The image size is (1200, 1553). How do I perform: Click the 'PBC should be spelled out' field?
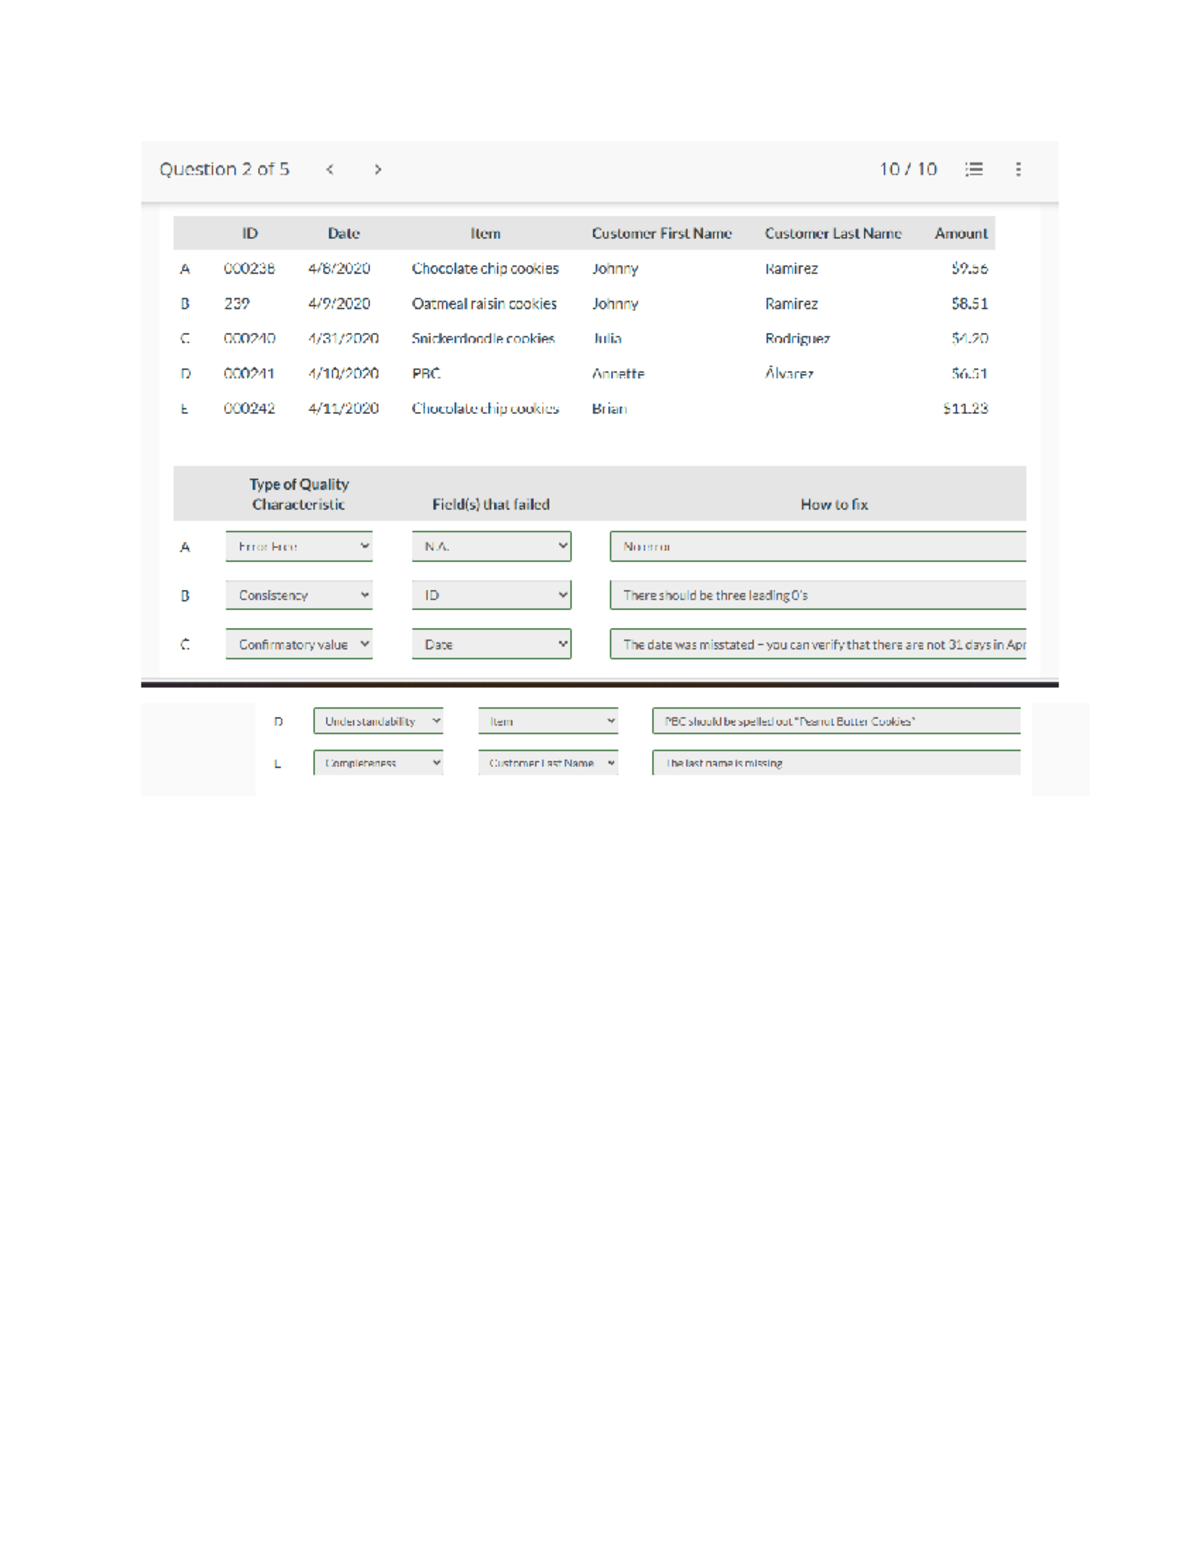coord(835,722)
